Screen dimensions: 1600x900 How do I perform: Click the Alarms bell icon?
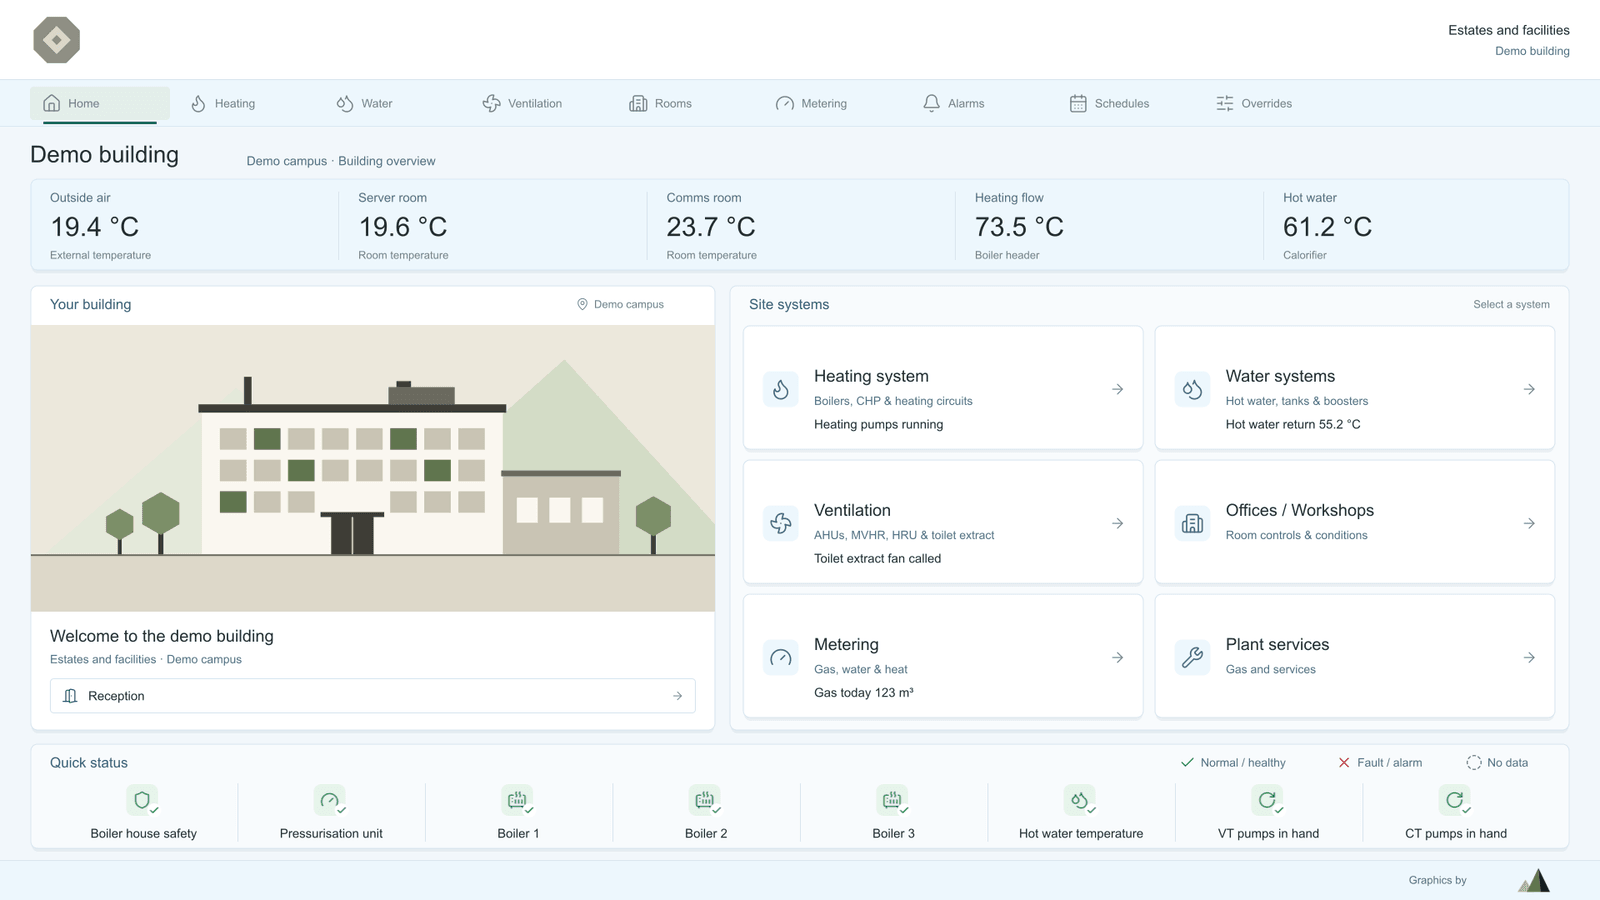[x=931, y=103]
